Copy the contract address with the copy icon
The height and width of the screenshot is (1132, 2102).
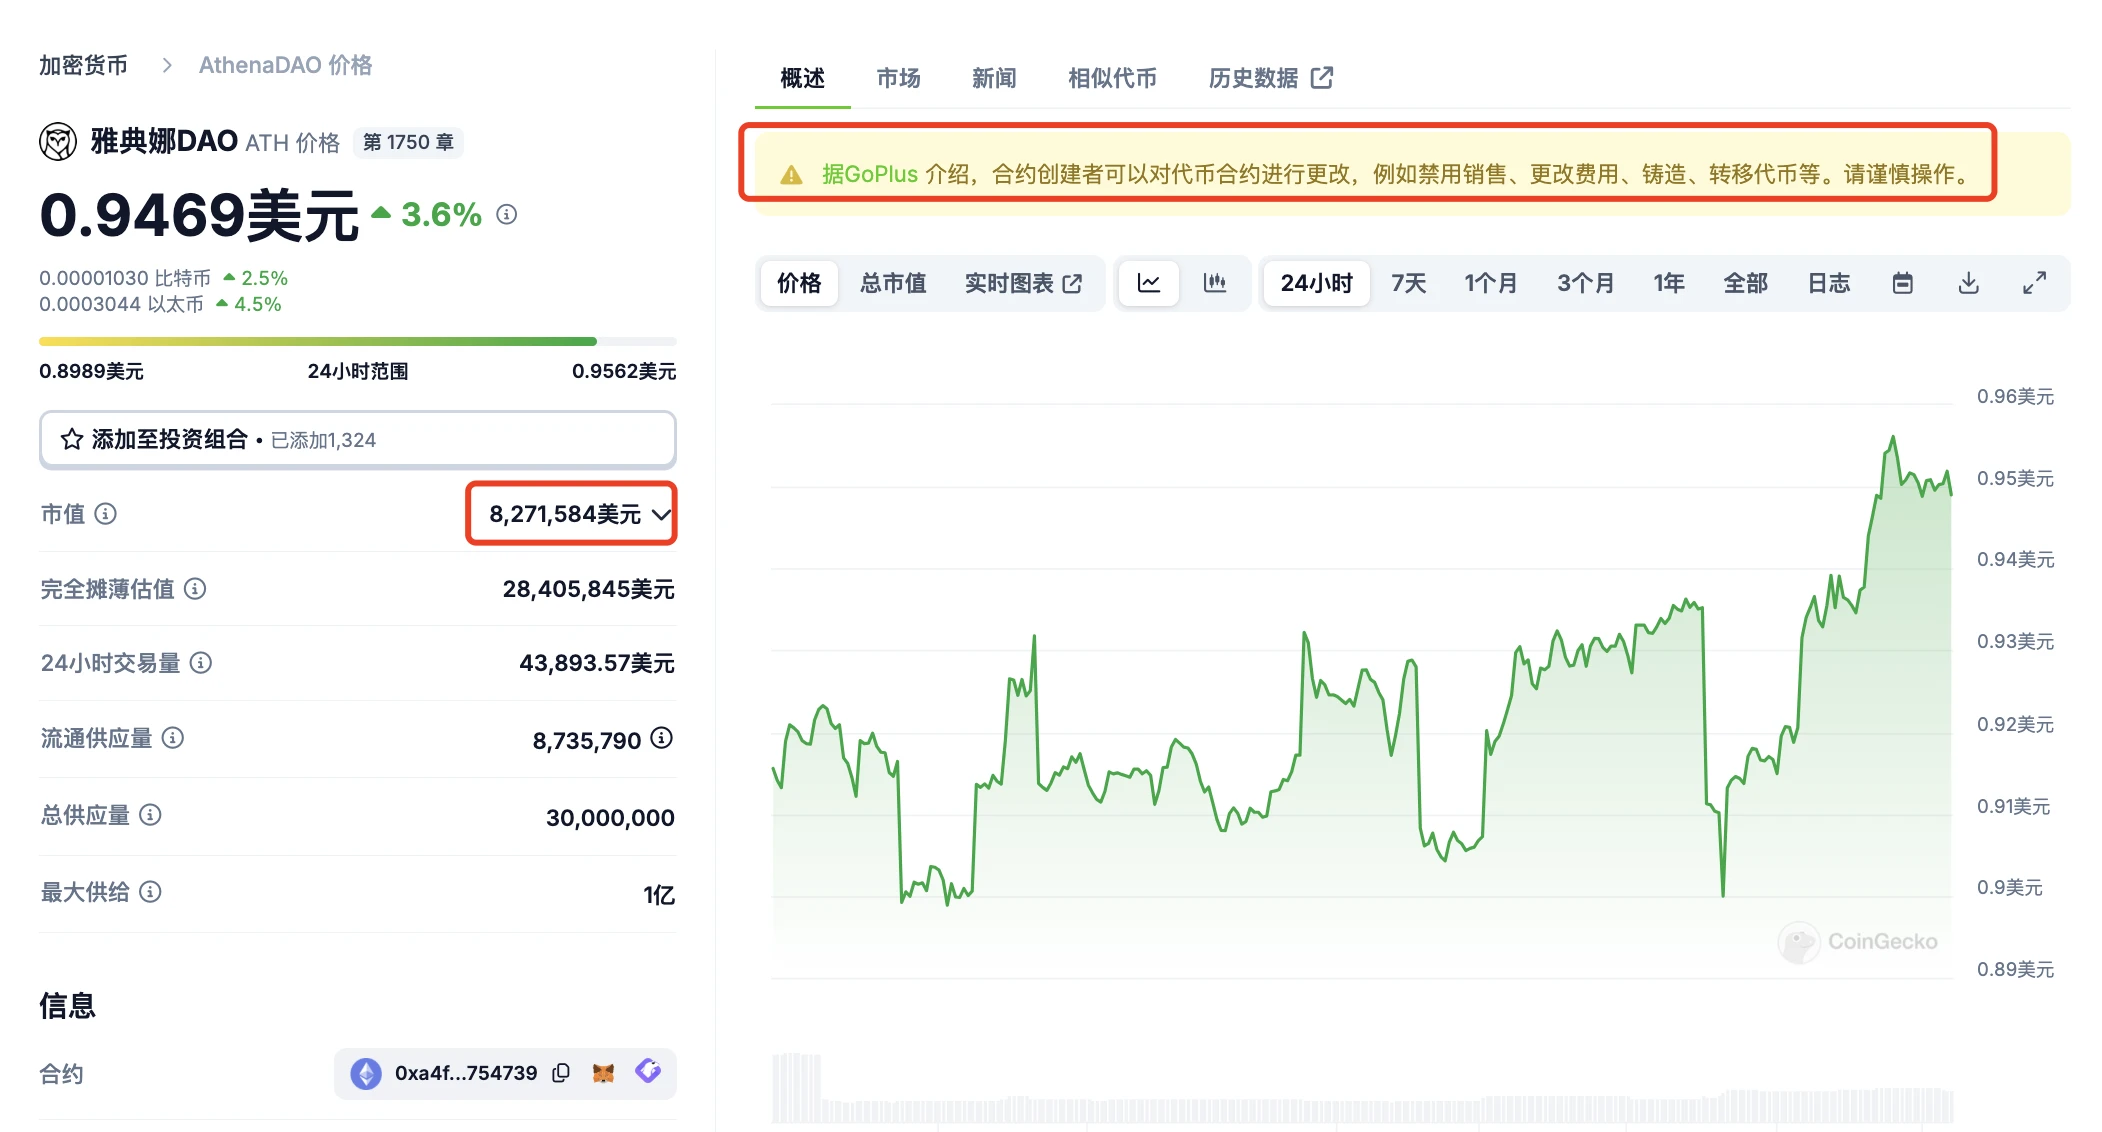pos(561,1072)
